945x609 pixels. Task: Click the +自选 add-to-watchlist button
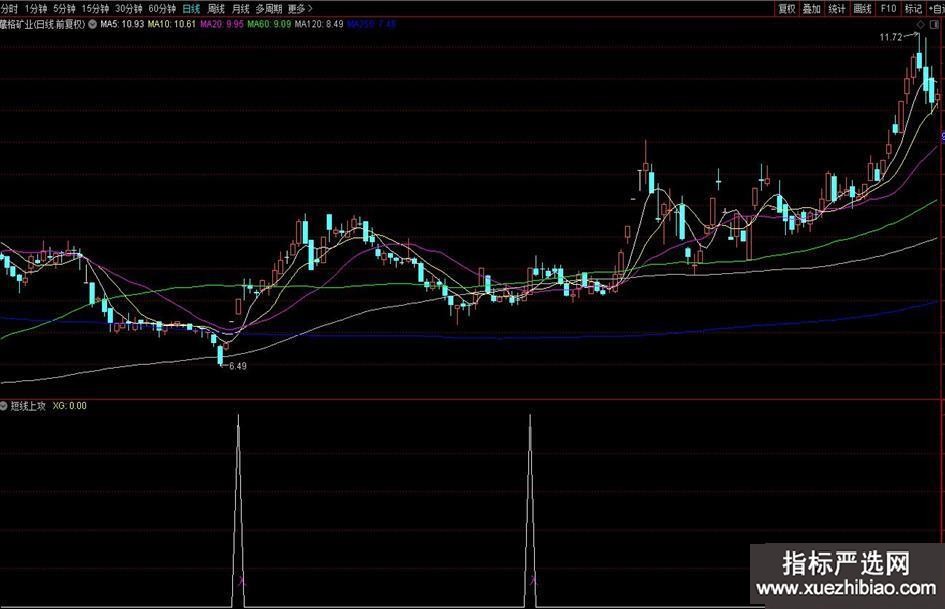(936, 8)
